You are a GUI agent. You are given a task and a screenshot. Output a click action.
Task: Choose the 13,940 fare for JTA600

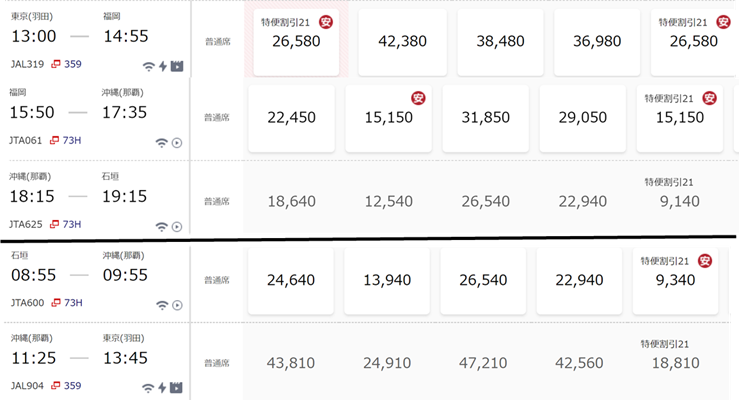(388, 281)
